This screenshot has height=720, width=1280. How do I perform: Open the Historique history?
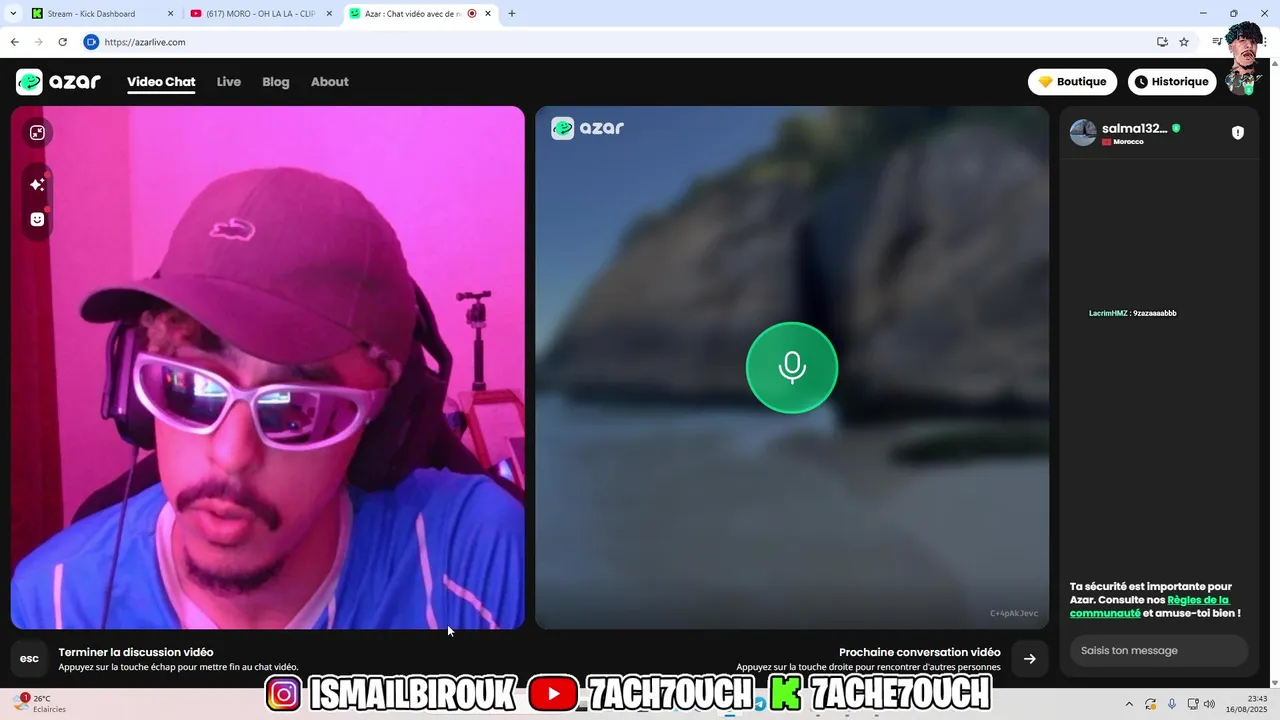pos(1172,82)
